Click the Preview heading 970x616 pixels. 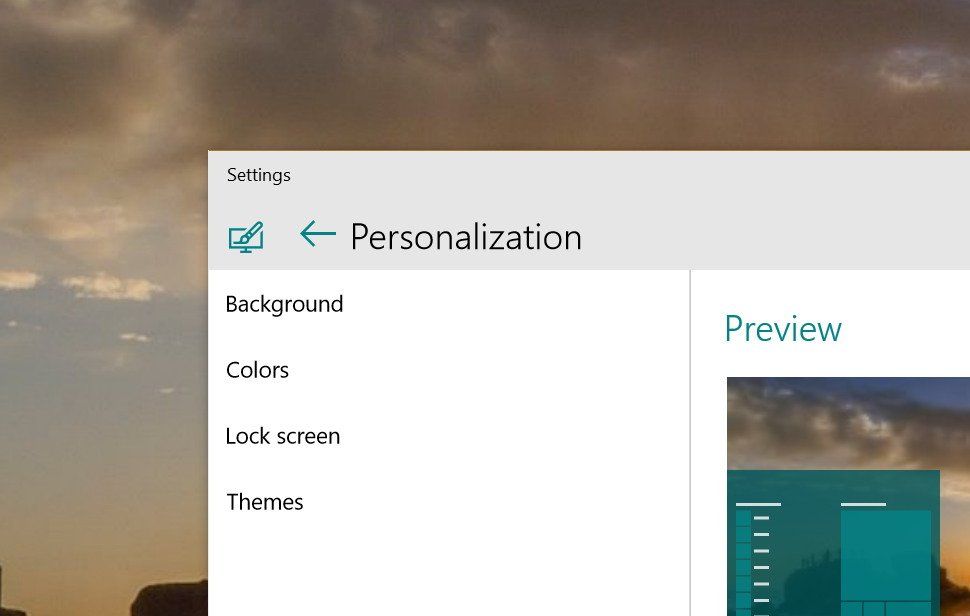coord(783,329)
